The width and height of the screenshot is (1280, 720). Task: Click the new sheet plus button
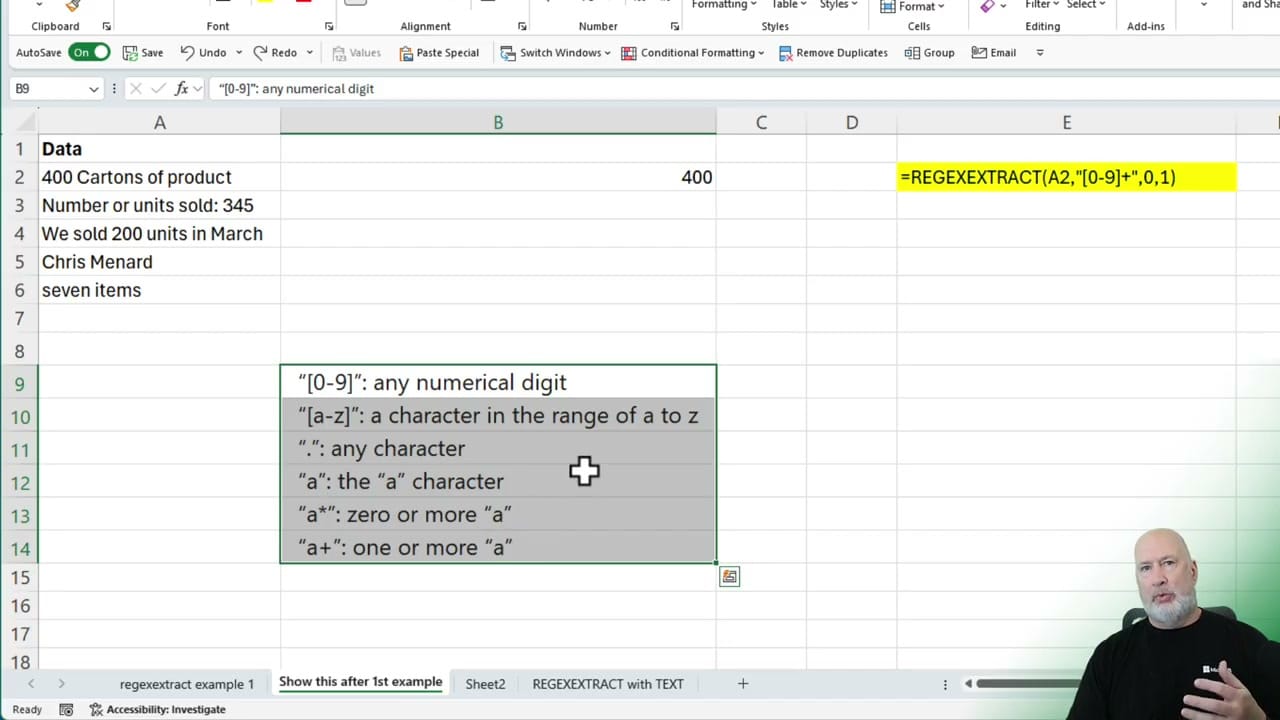(x=742, y=684)
